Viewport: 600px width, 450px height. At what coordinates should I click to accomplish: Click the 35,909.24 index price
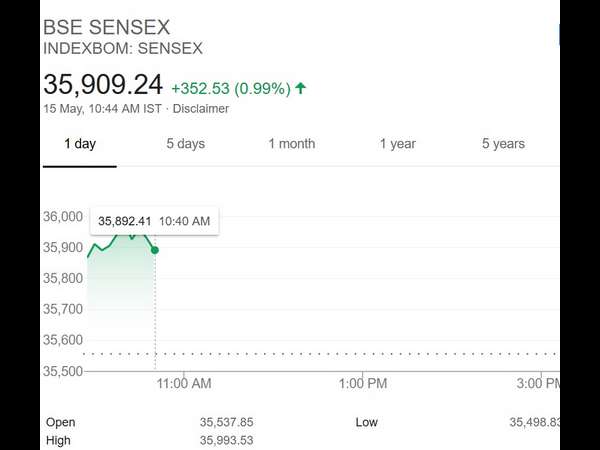(x=102, y=86)
